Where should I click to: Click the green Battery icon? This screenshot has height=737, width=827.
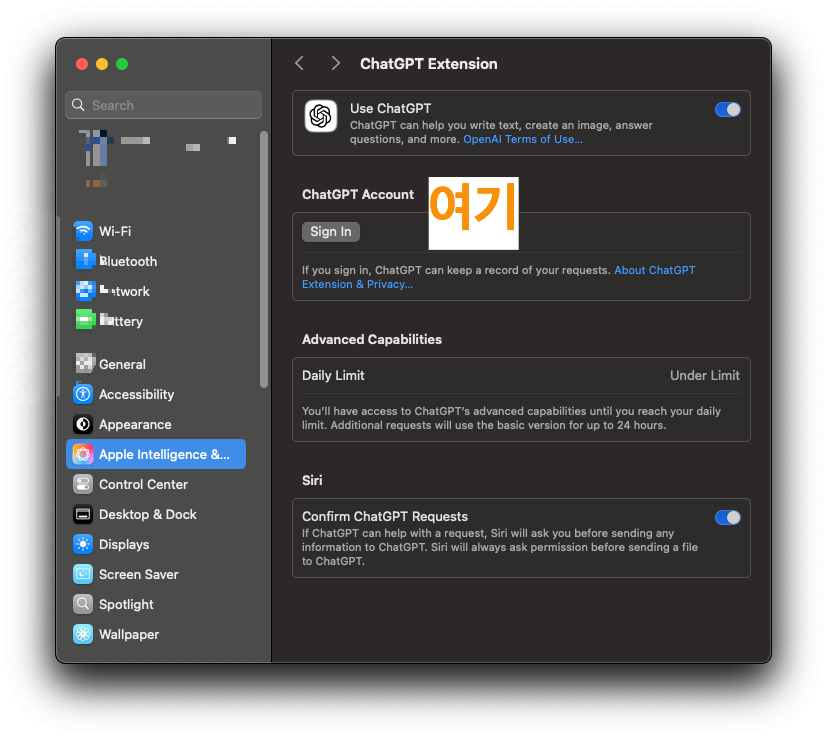[84, 320]
